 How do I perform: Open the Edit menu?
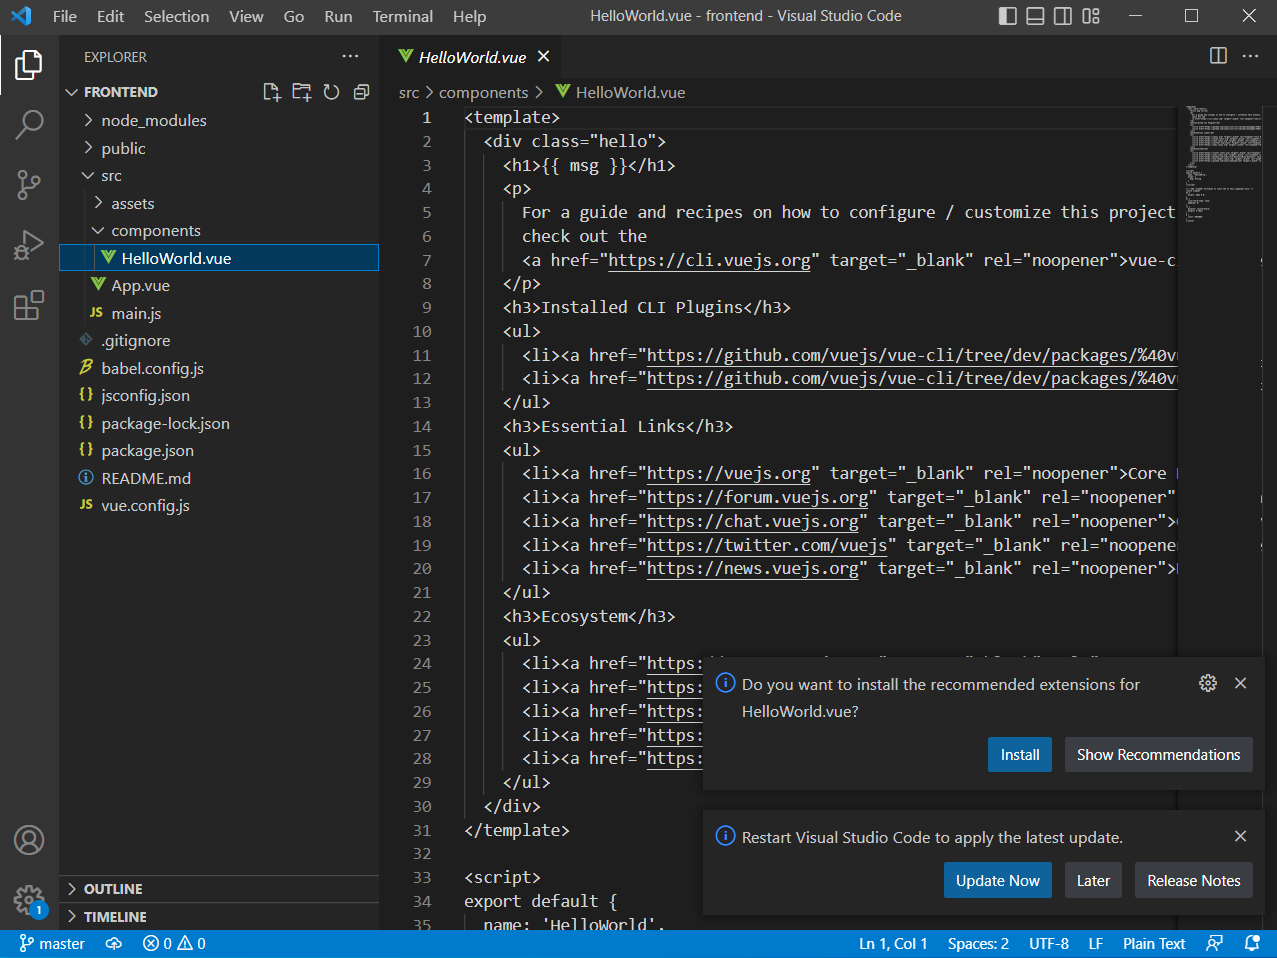110,16
